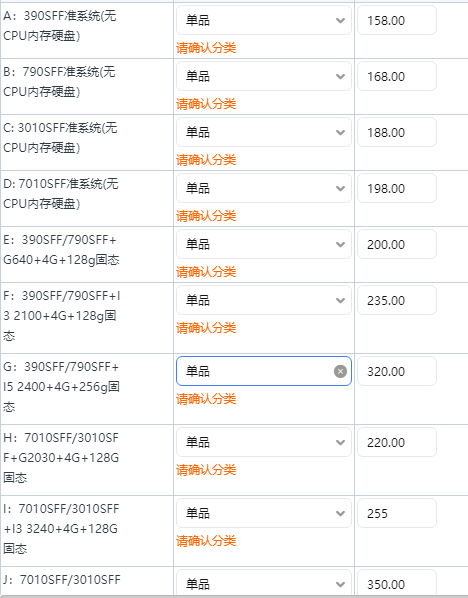Expand chevron in row D 7010SFF category
This screenshot has width=468, height=598.
coord(340,188)
